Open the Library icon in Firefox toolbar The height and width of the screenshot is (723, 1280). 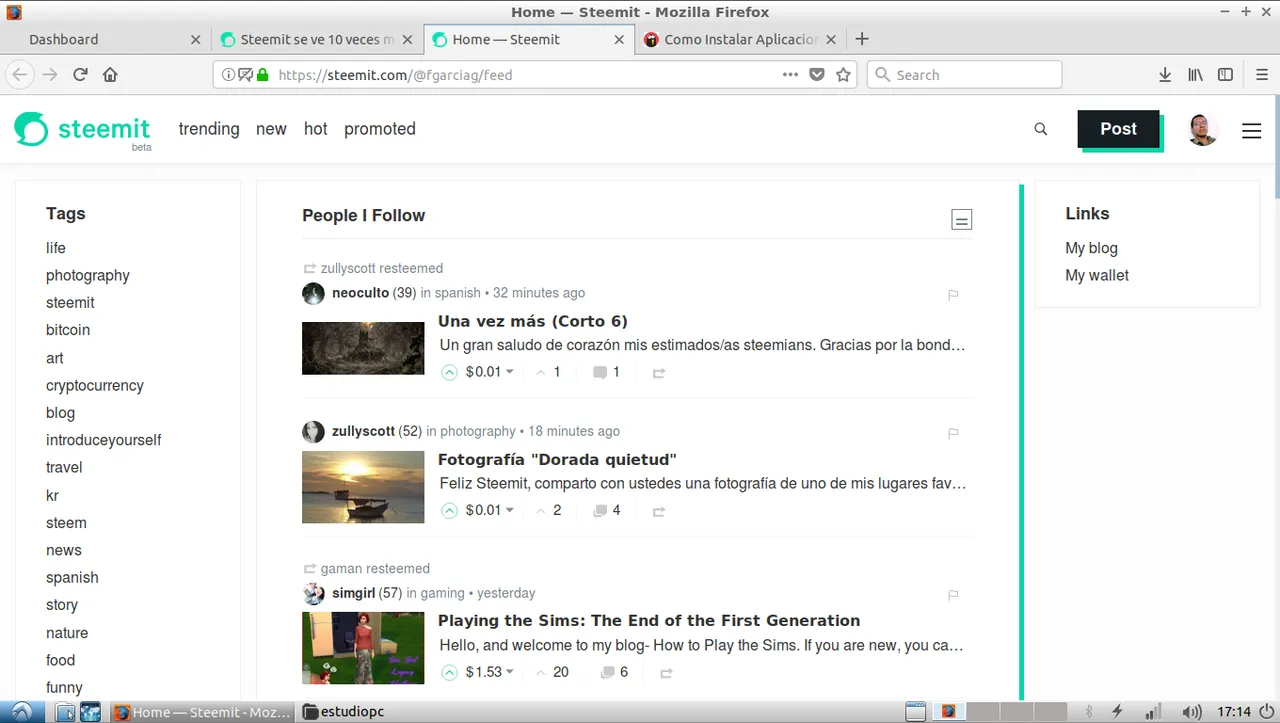coord(1195,75)
